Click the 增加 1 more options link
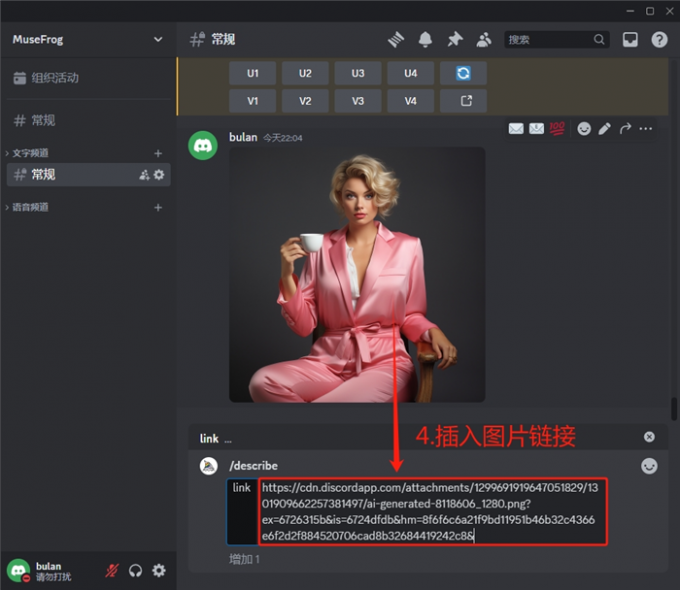The image size is (680, 590). point(244,560)
